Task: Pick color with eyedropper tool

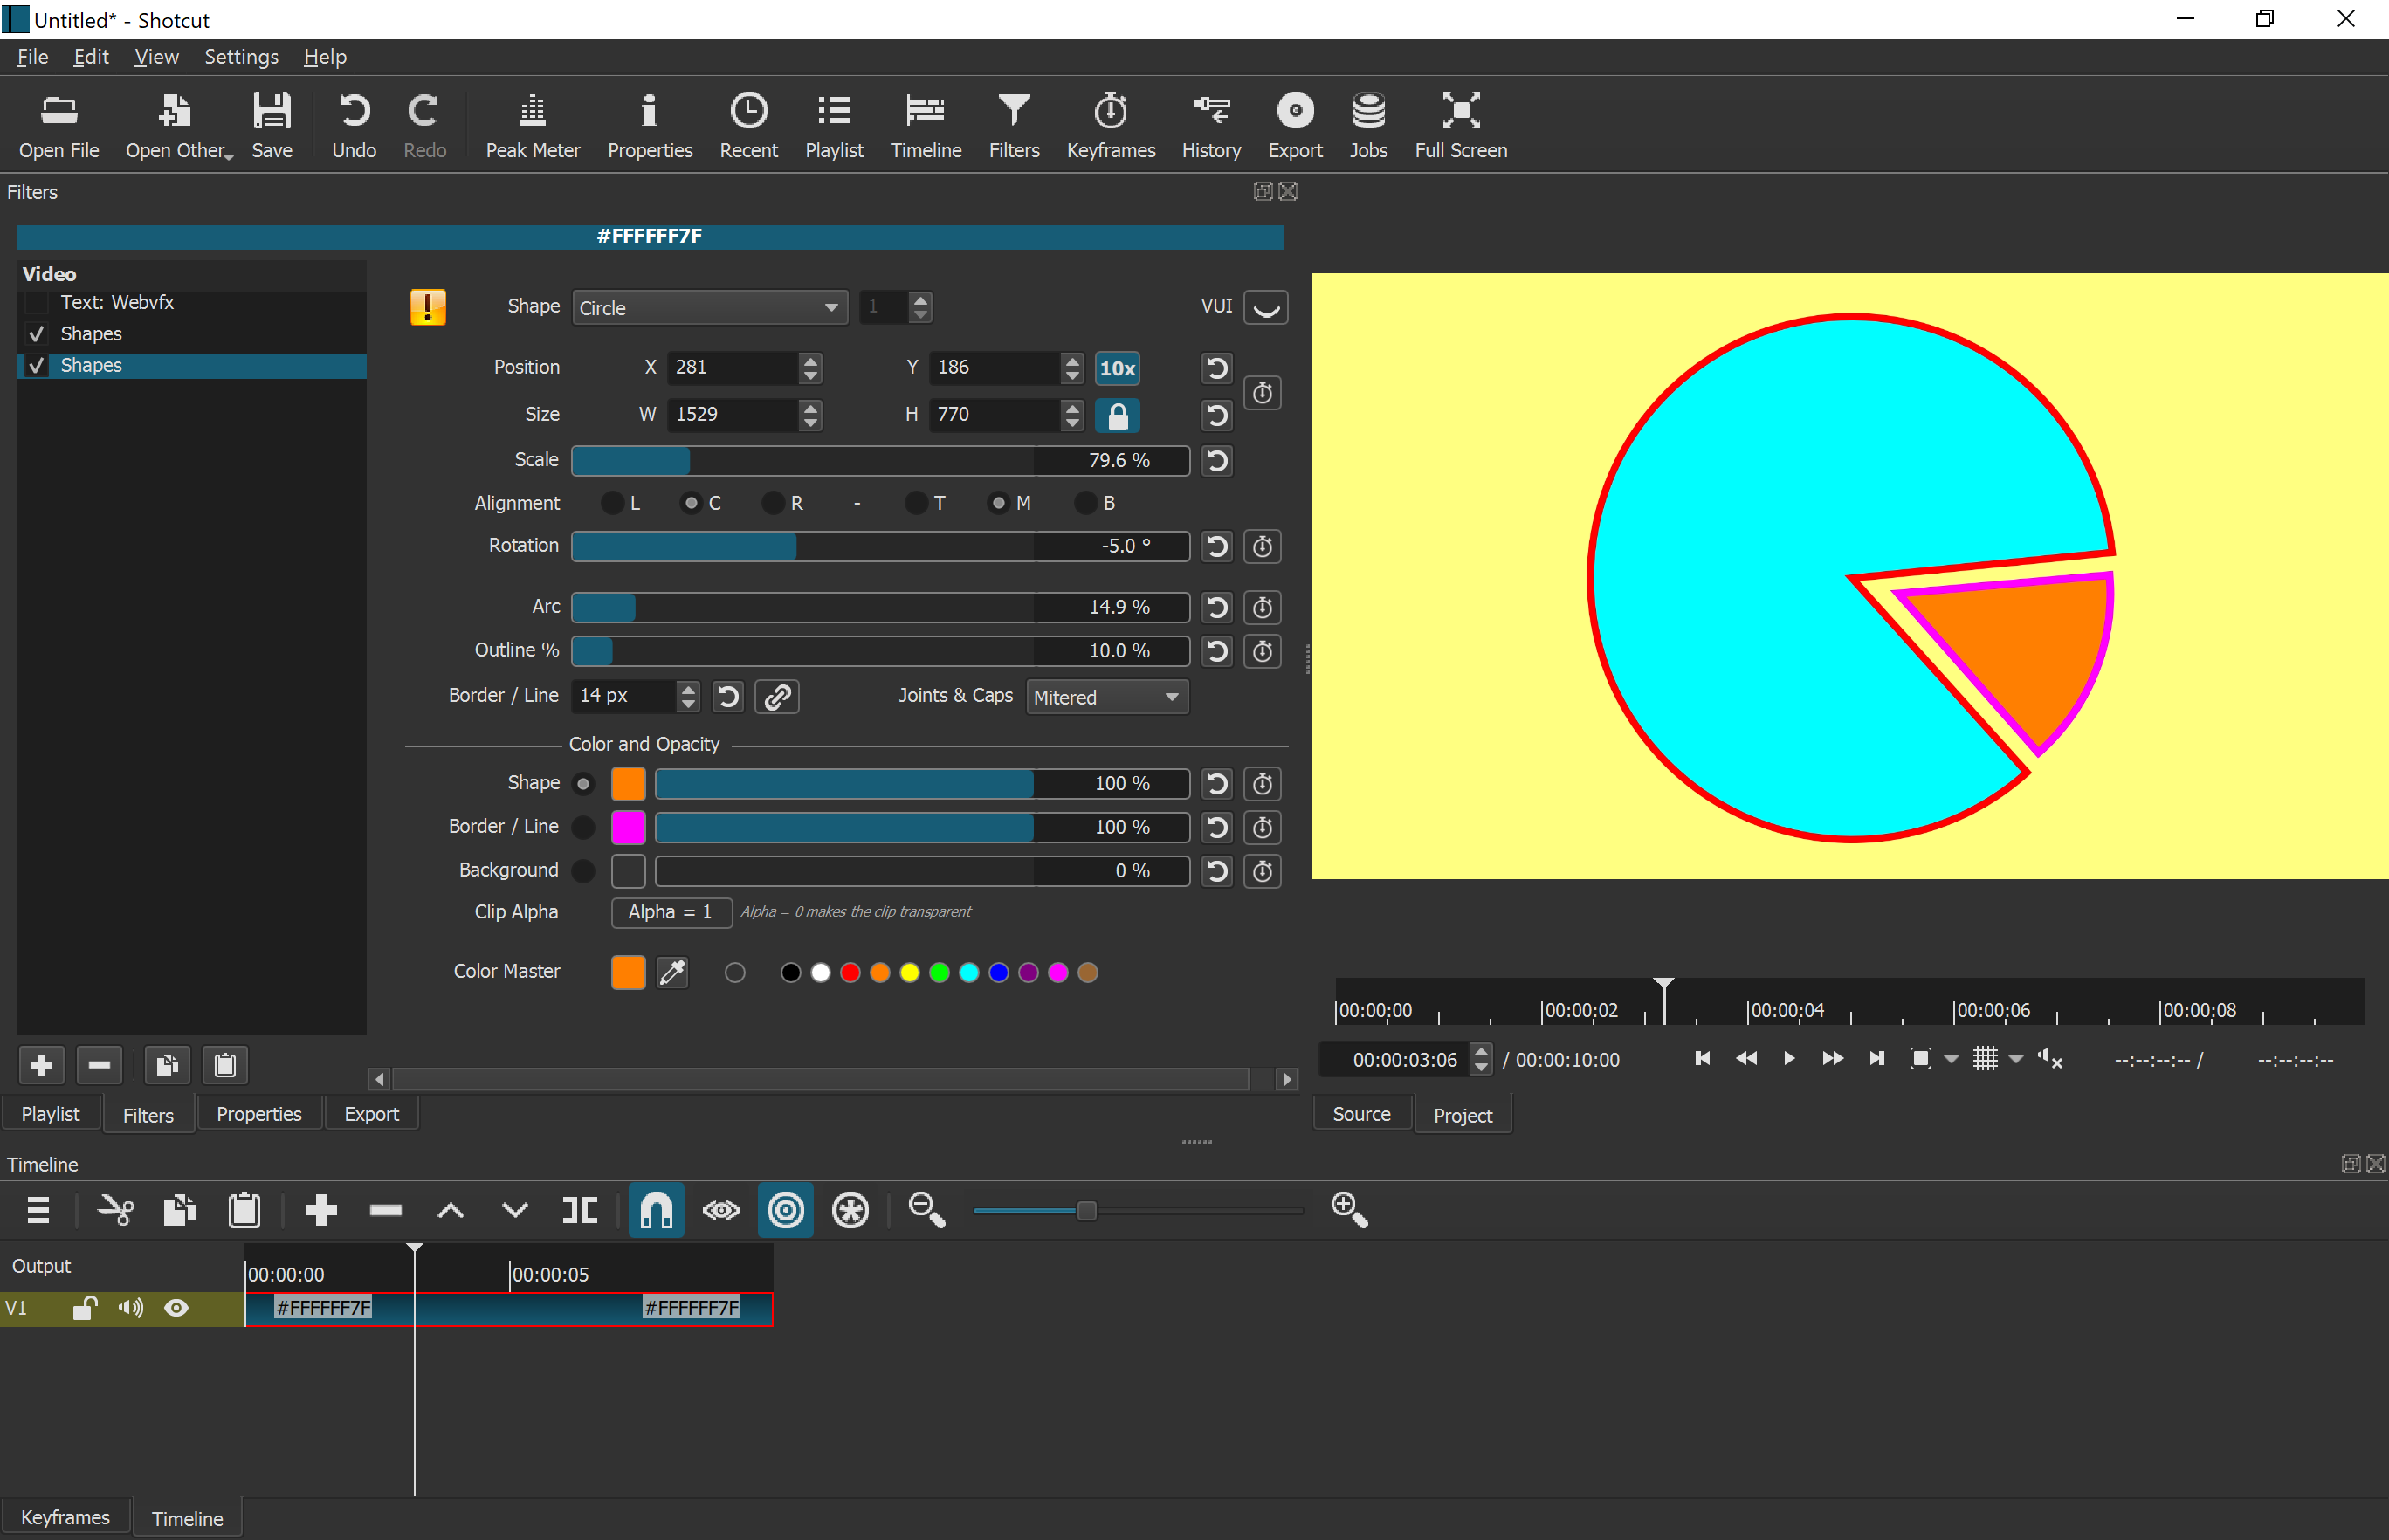Action: point(673,972)
